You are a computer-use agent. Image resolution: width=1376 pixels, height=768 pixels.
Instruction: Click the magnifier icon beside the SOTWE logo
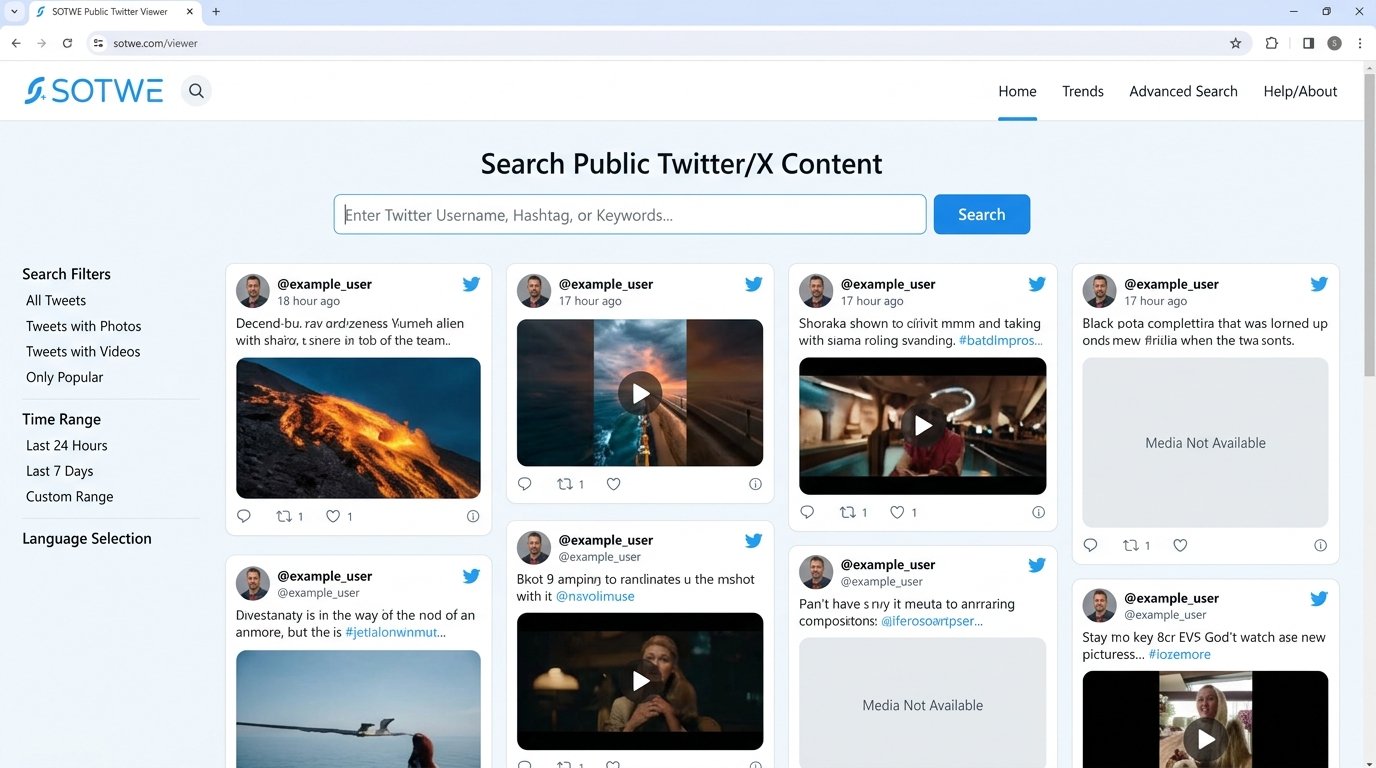(196, 91)
